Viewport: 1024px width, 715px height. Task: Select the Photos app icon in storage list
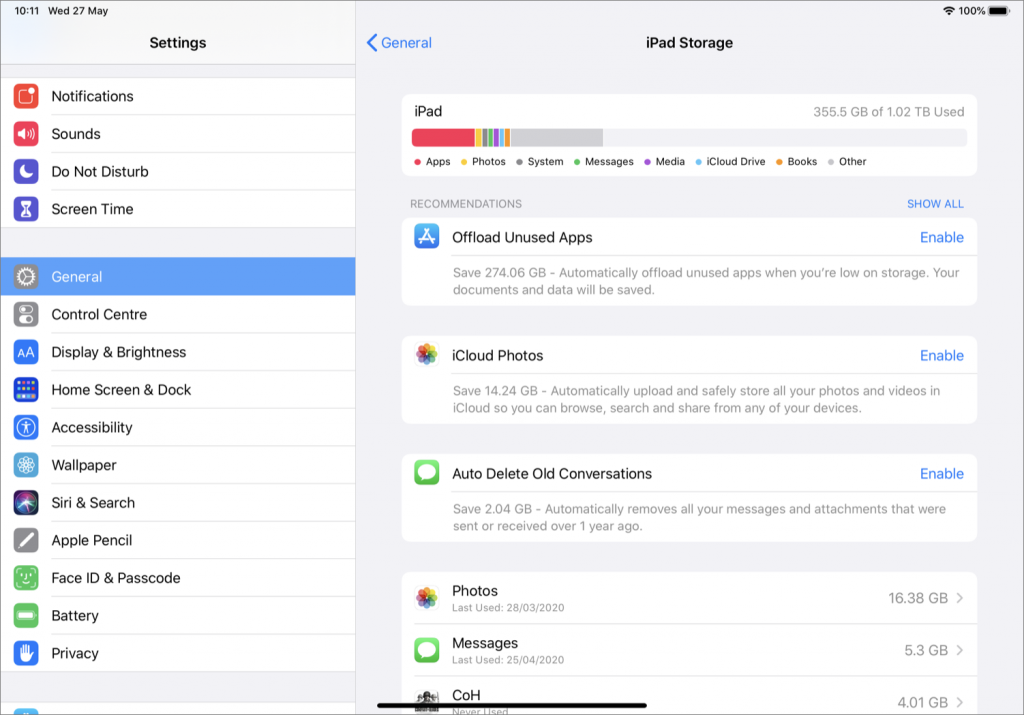coord(428,598)
